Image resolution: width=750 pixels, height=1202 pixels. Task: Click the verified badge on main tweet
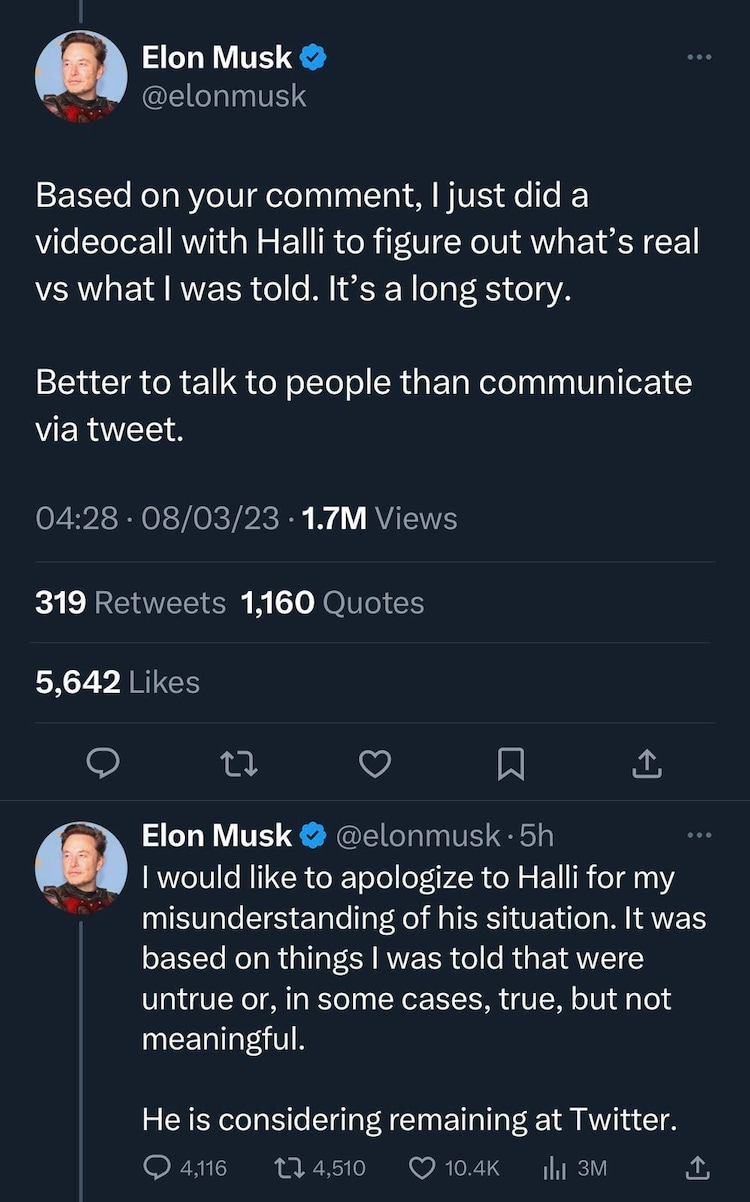click(314, 58)
